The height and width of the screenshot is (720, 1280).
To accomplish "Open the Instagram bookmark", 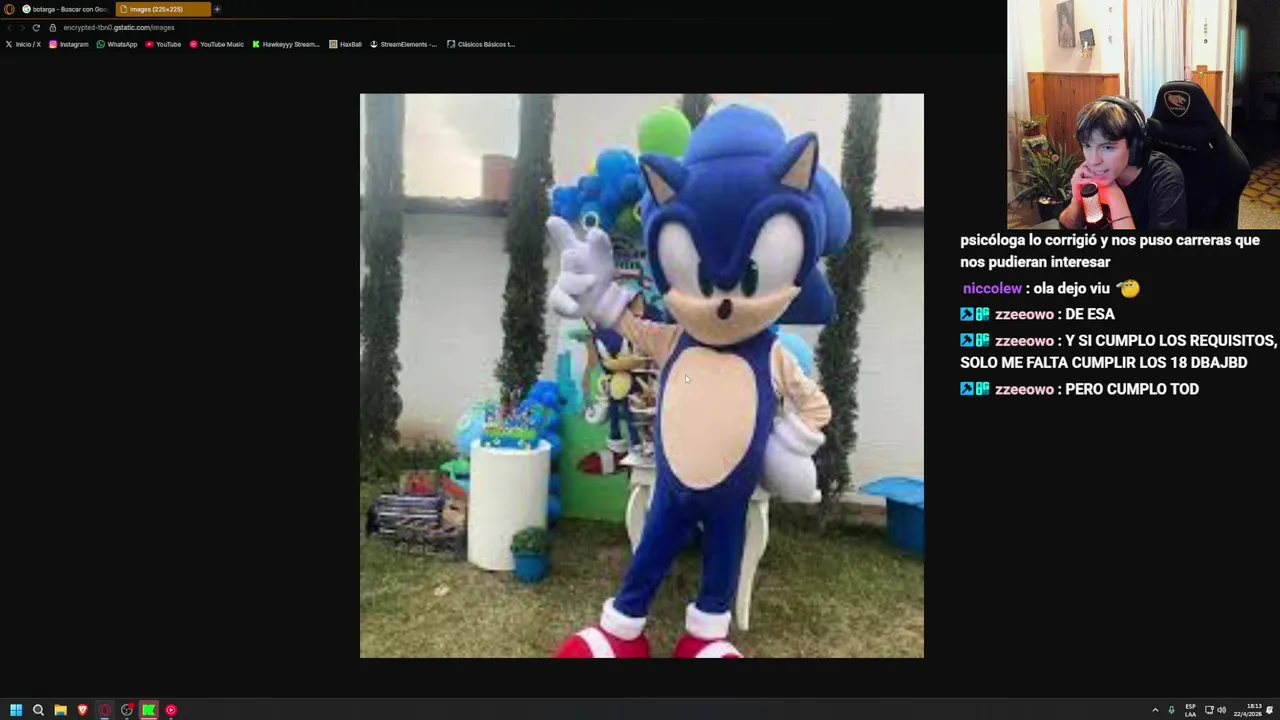I will click(x=69, y=44).
